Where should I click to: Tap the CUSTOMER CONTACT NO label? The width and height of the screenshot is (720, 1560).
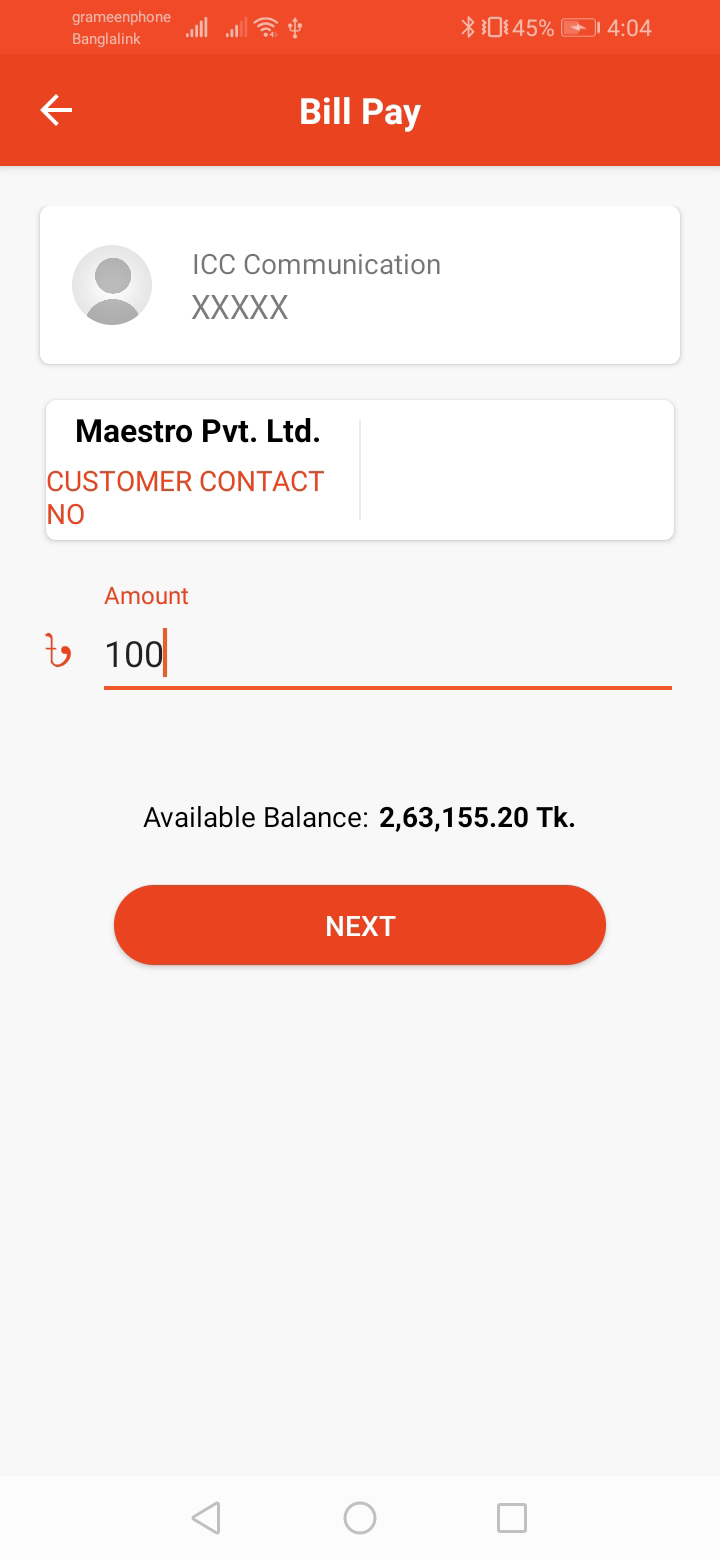[x=185, y=497]
